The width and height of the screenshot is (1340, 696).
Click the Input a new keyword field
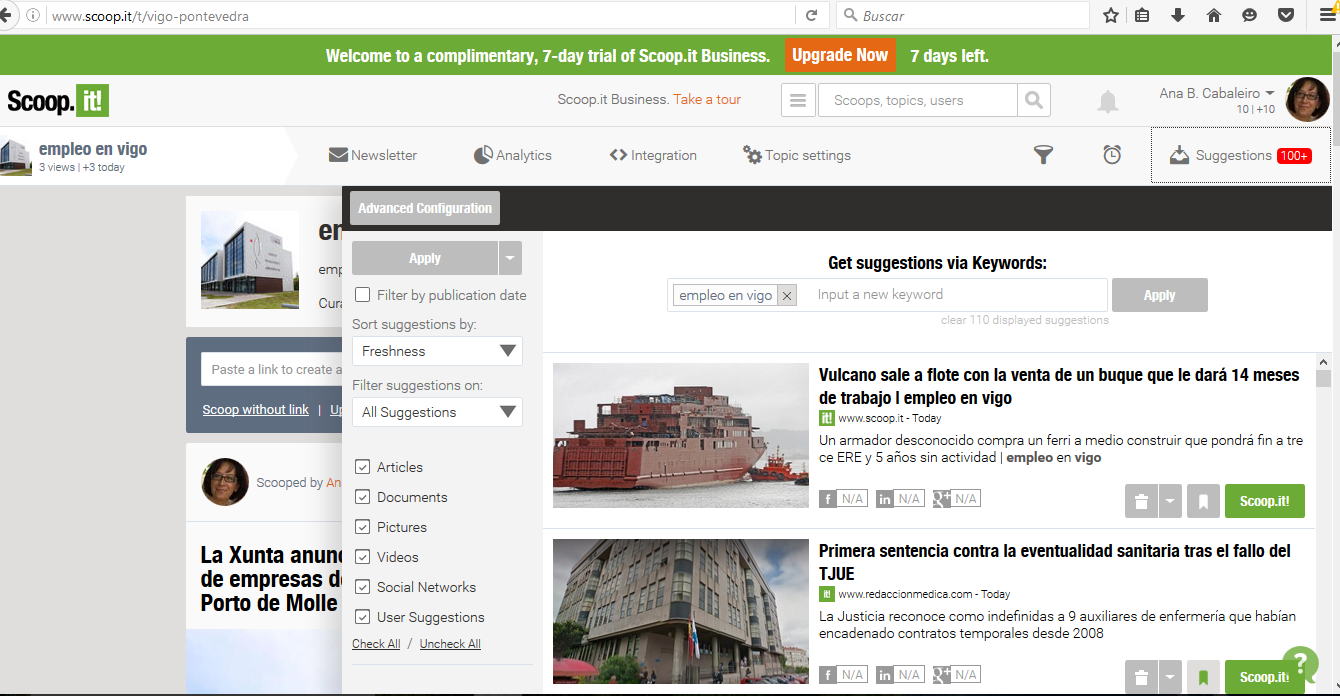[x=955, y=295]
